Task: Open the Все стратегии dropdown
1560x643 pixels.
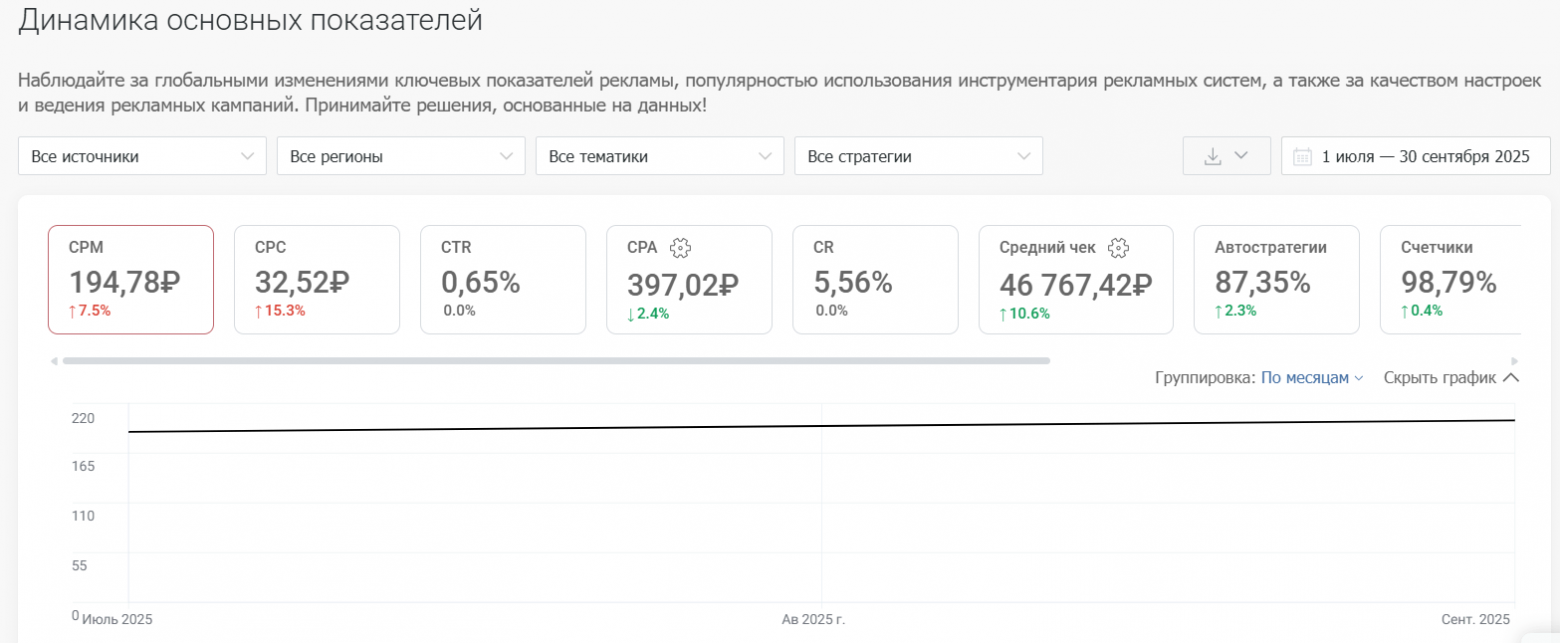Action: coord(919,156)
